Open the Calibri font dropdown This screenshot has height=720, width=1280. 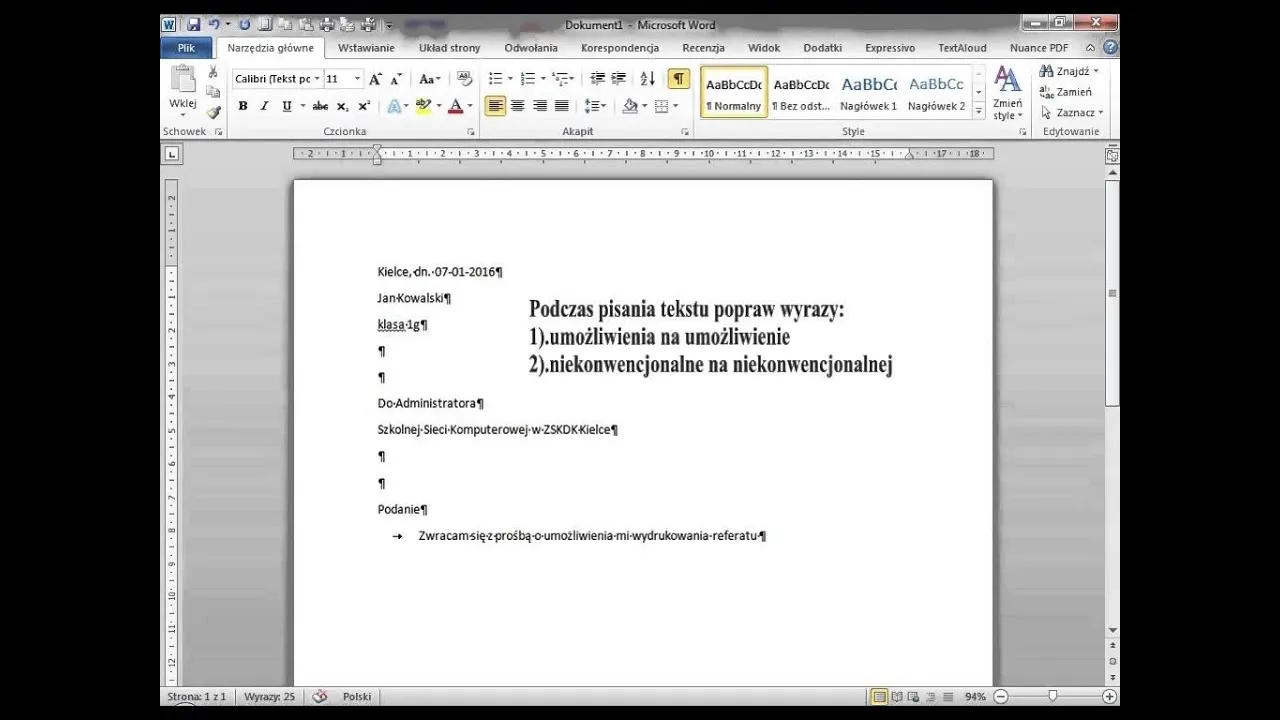[316, 78]
